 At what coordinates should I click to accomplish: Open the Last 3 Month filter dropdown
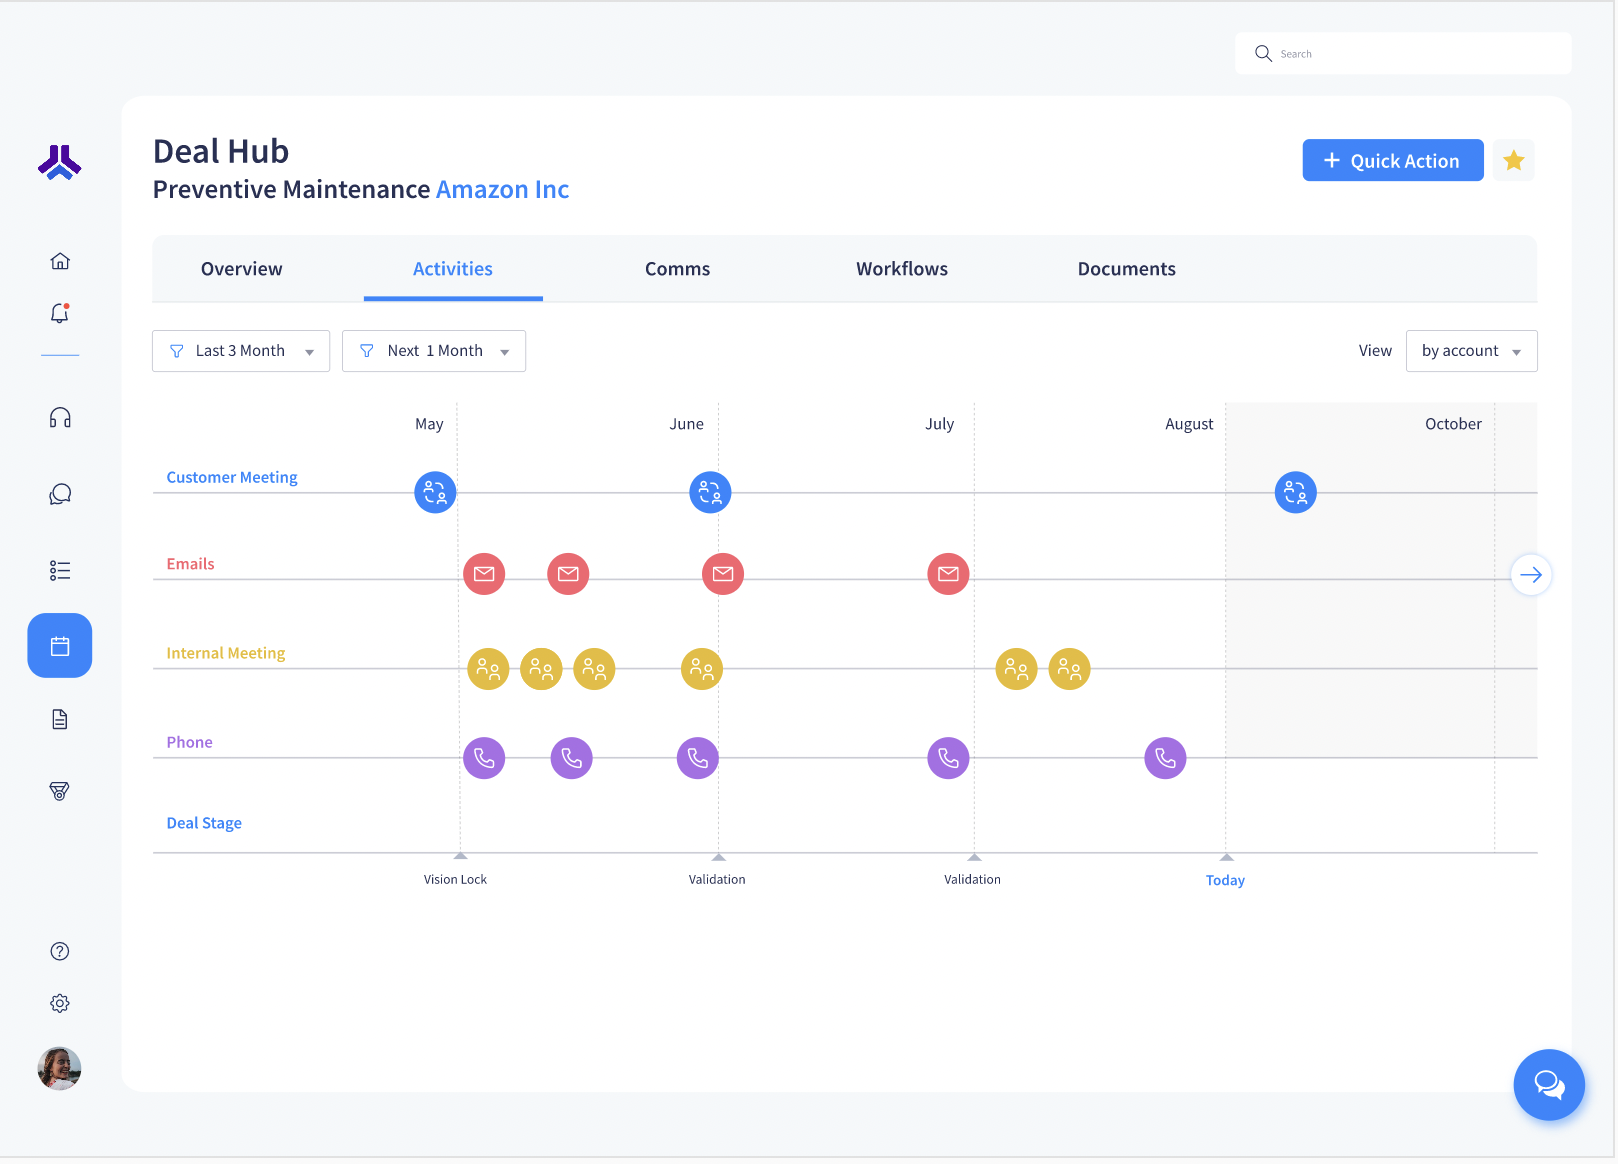pos(240,350)
